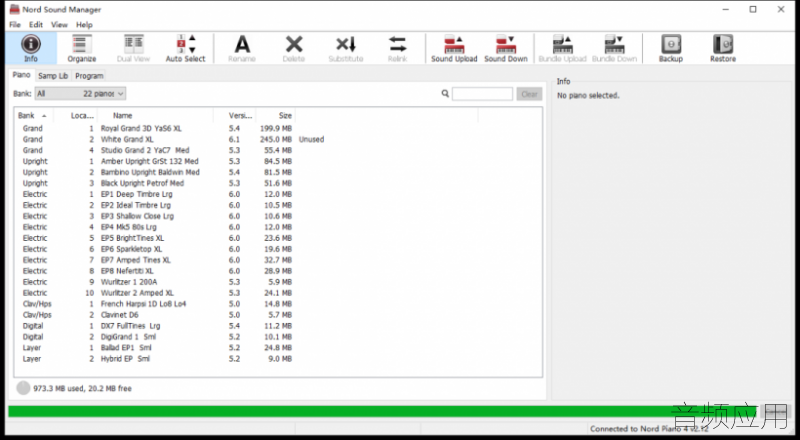Image resolution: width=800 pixels, height=440 pixels.
Task: Open the Help menu
Action: (x=84, y=25)
